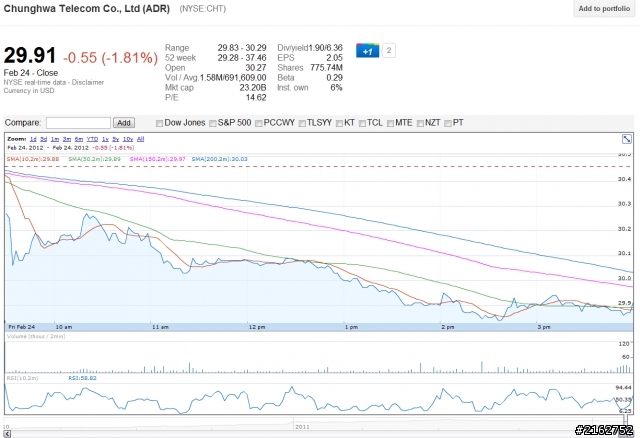The height and width of the screenshot is (438, 640).
Task: Click the chart expand icon
Action: pyautogui.click(x=627, y=139)
